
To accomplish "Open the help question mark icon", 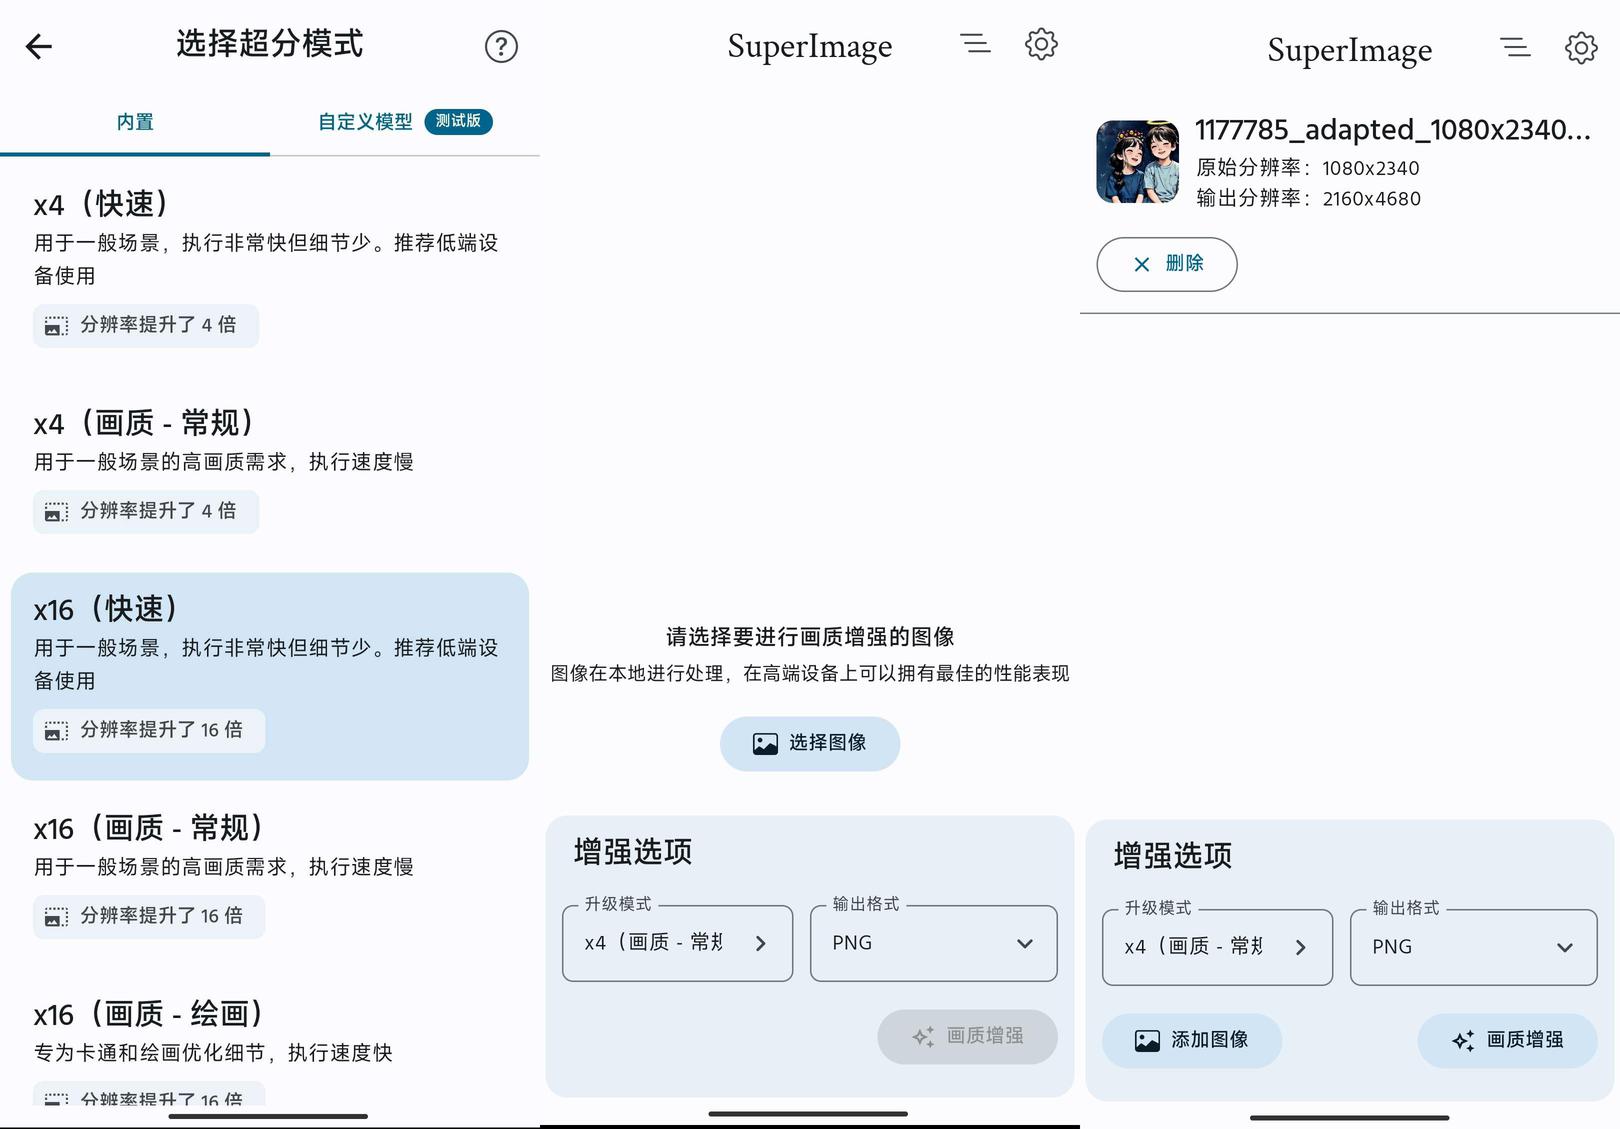I will coord(501,46).
